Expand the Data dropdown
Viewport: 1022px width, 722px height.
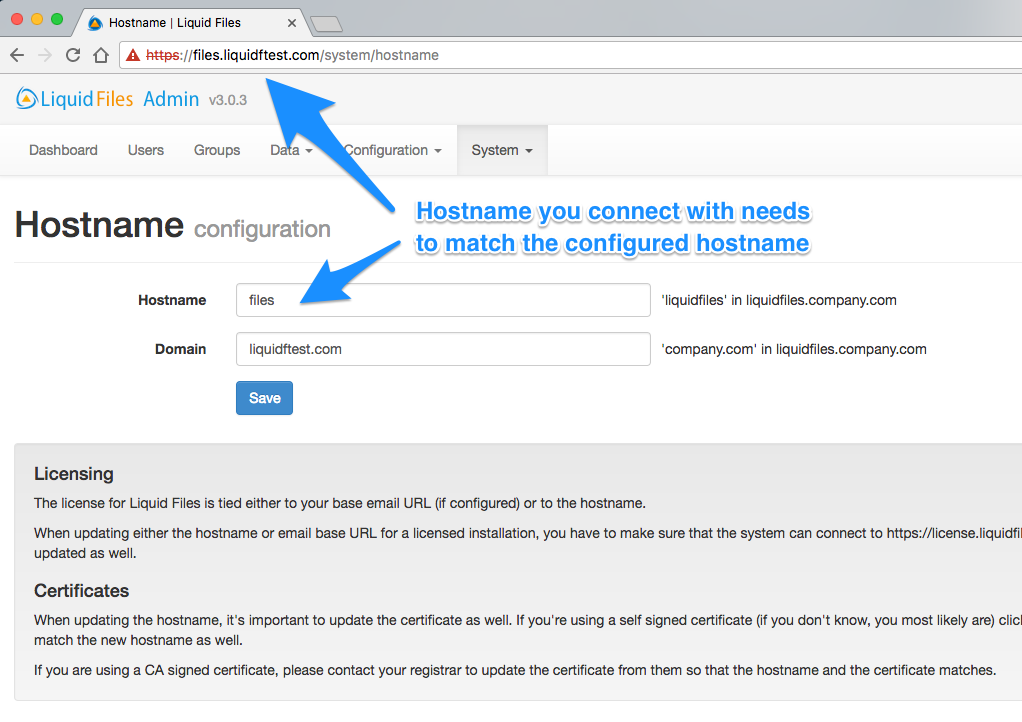point(290,150)
